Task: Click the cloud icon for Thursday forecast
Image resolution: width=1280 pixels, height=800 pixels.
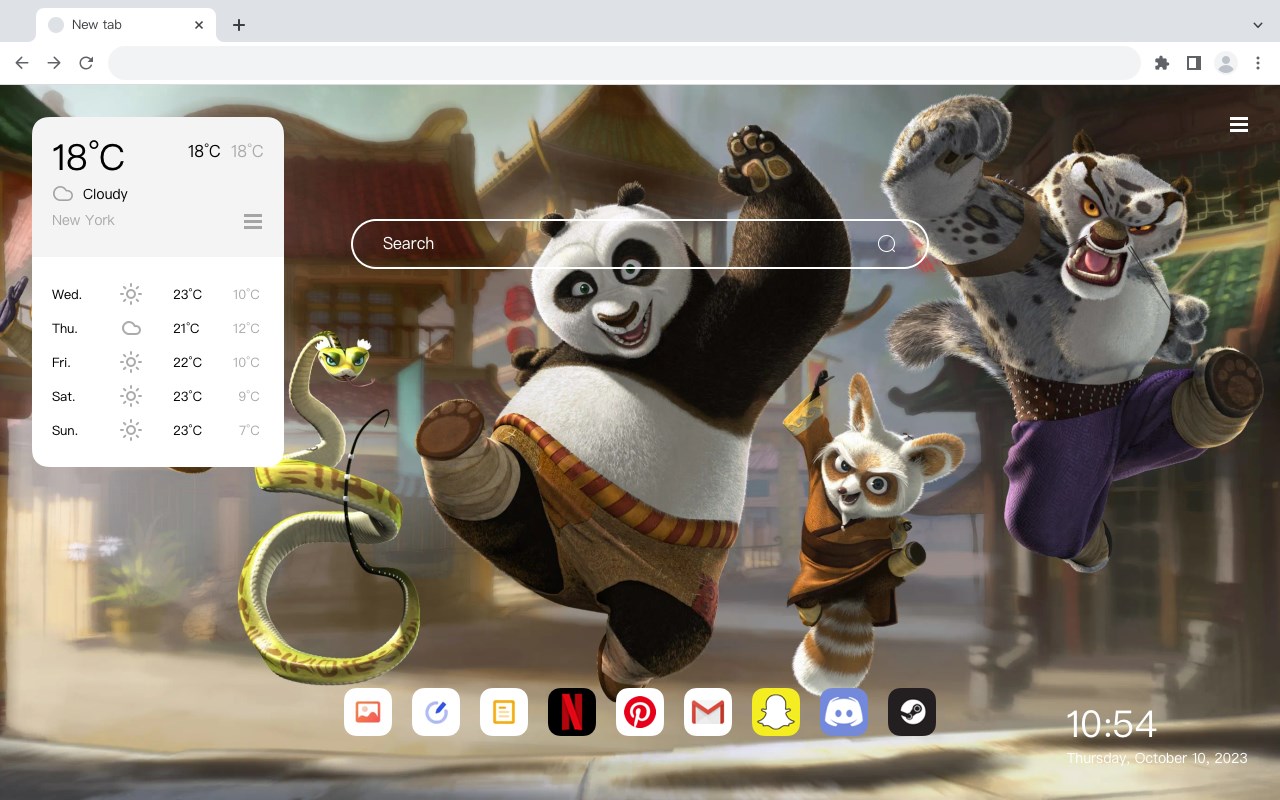Action: pyautogui.click(x=131, y=328)
